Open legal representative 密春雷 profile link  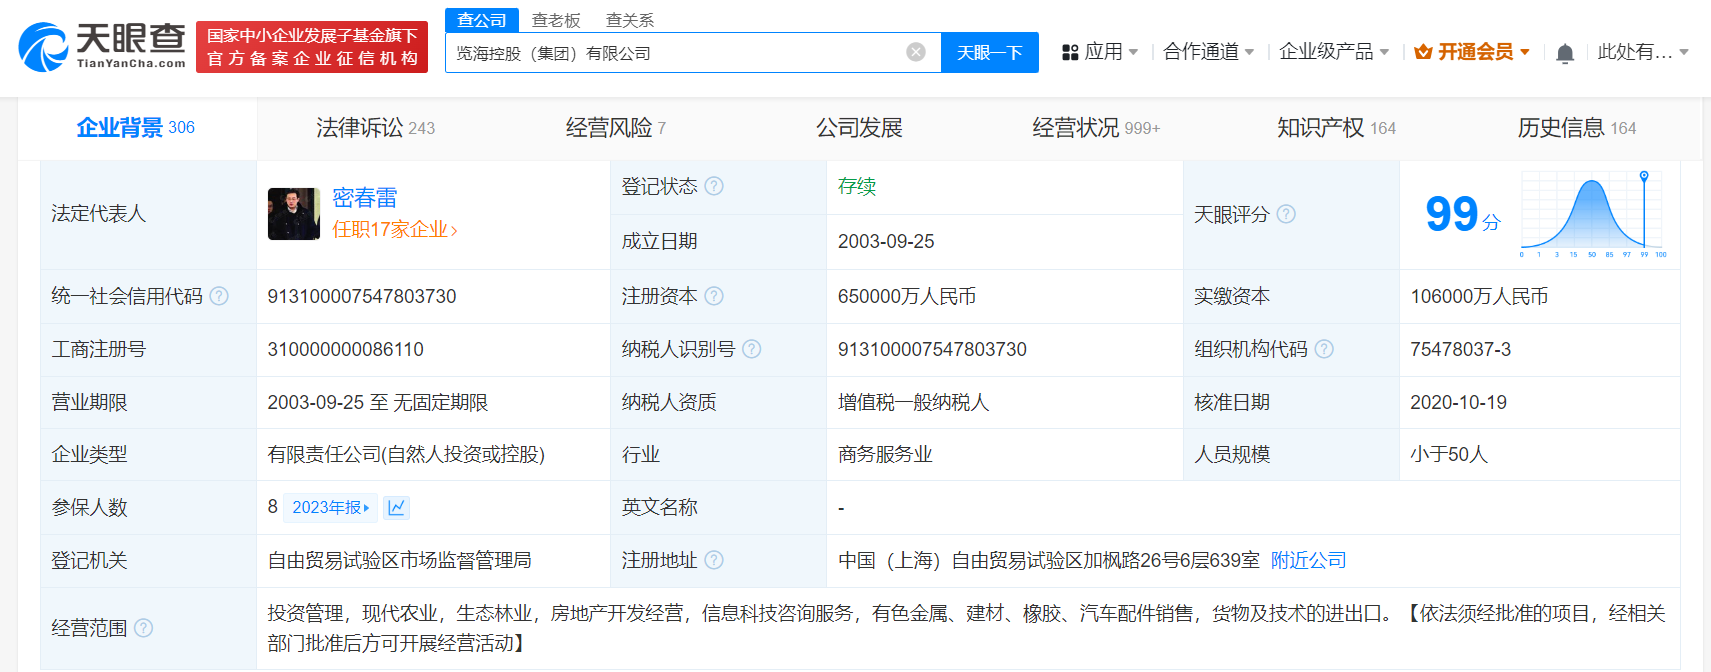point(364,198)
